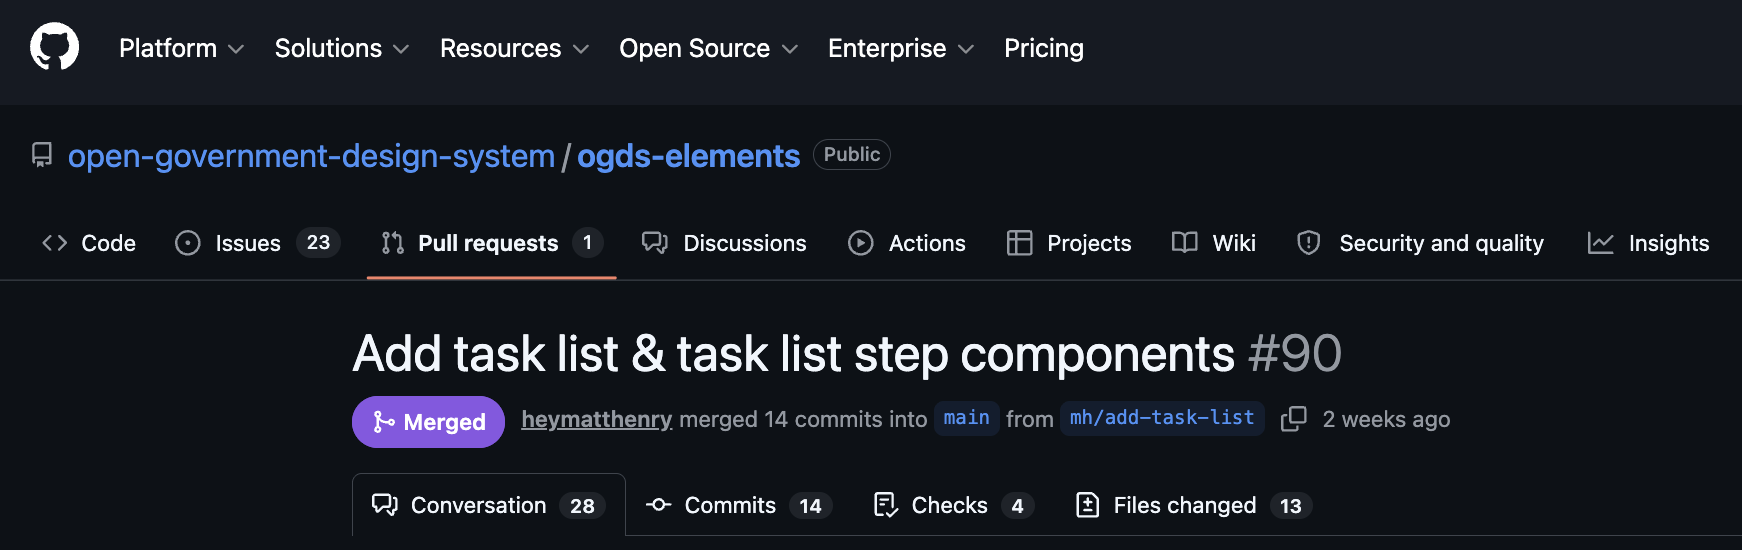Click the Actions play icon
The image size is (1742, 550).
click(861, 243)
